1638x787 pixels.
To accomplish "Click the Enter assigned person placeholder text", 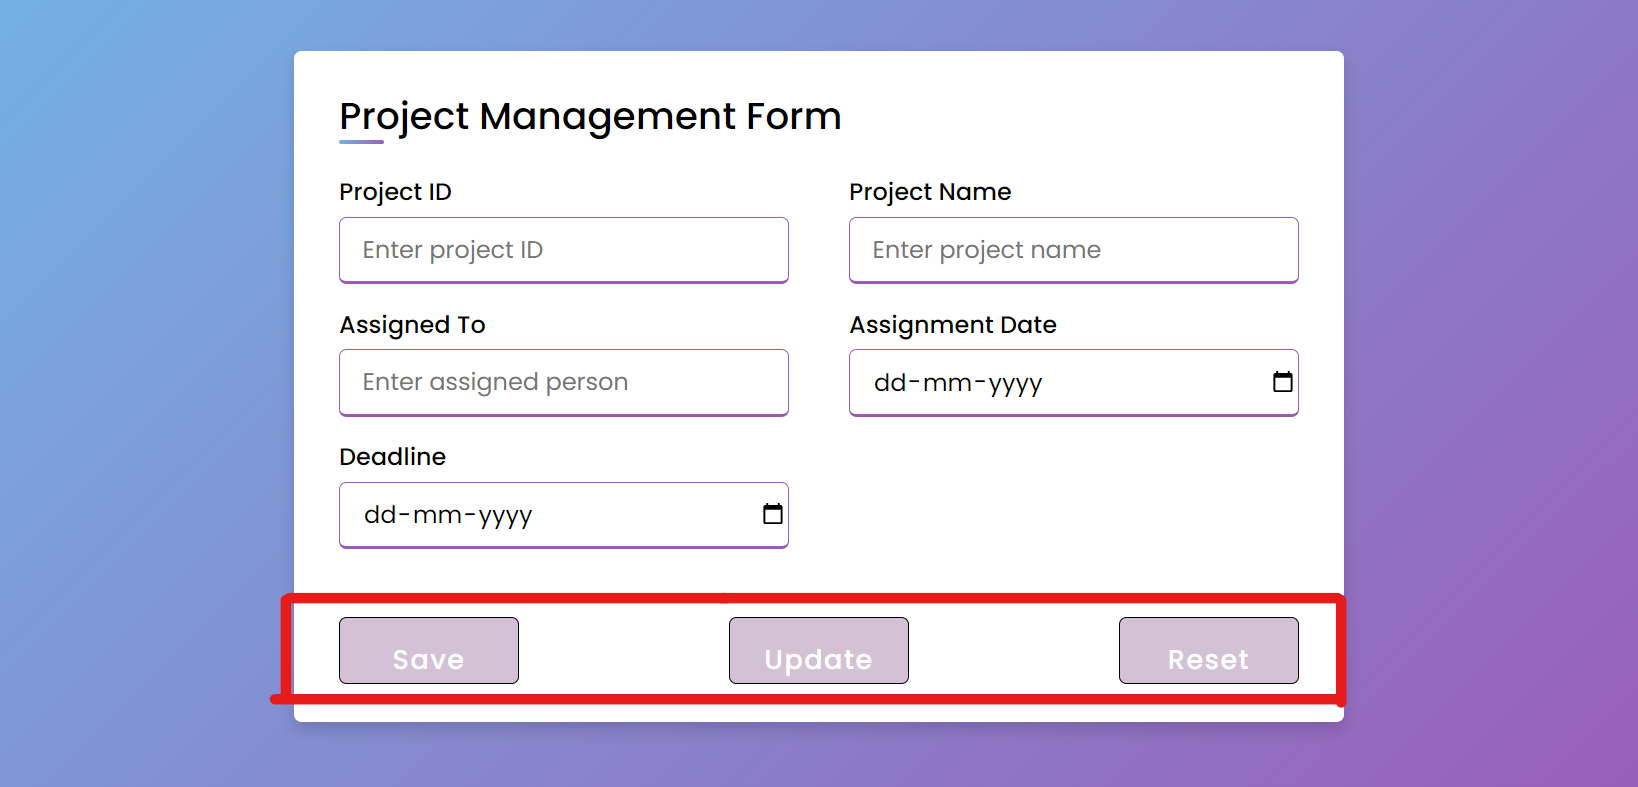I will tap(494, 382).
